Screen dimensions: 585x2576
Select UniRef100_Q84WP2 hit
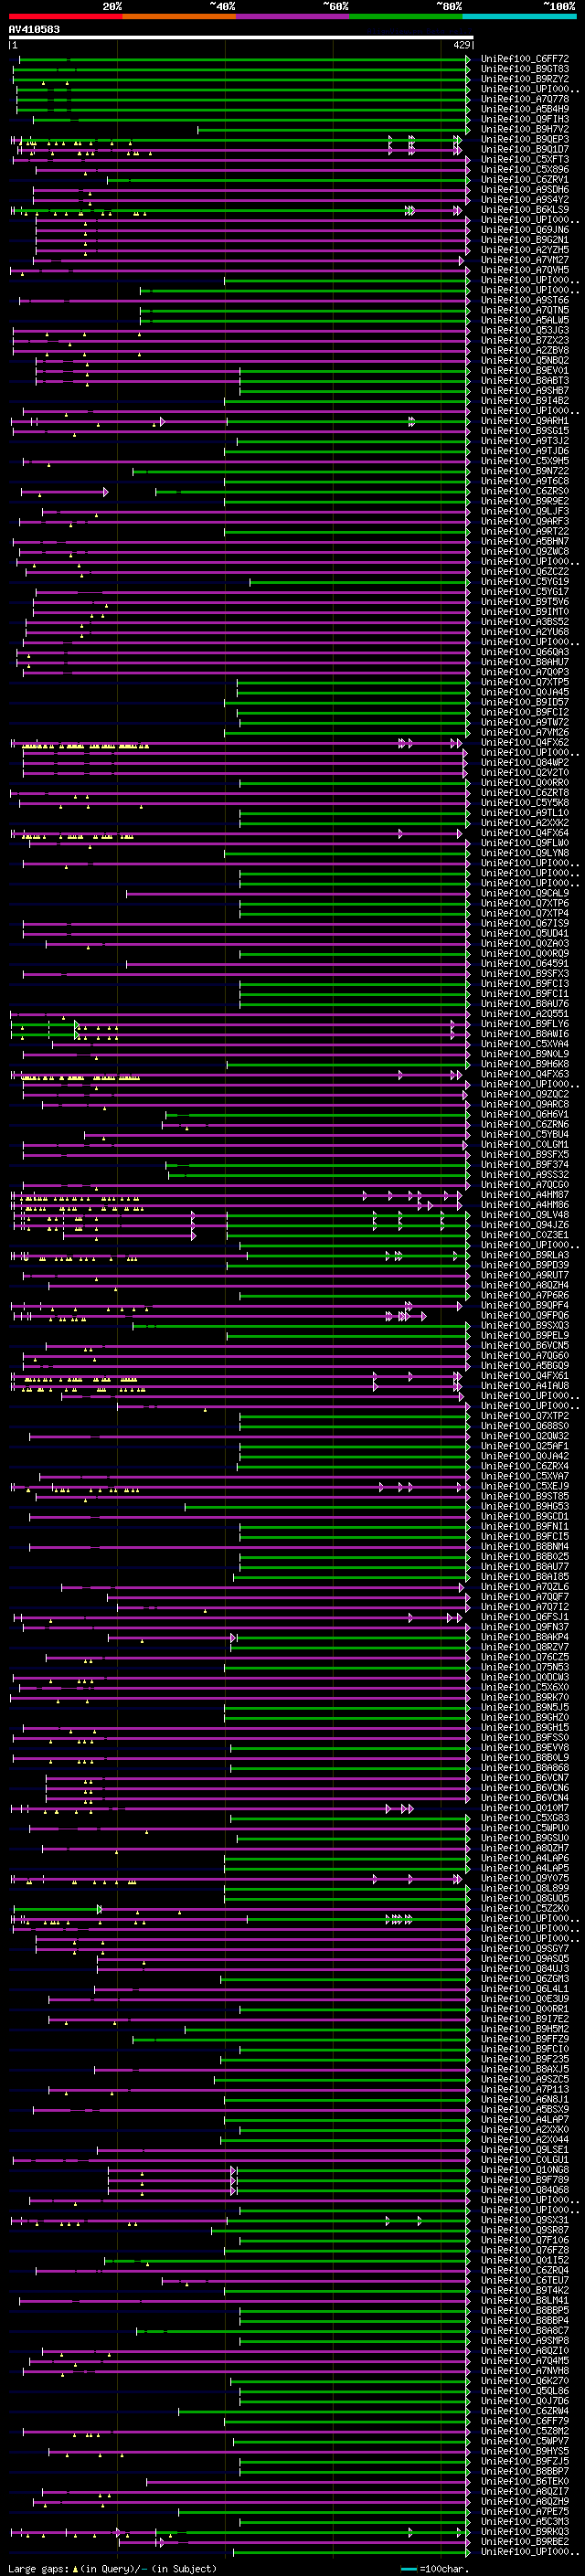pos(524,762)
